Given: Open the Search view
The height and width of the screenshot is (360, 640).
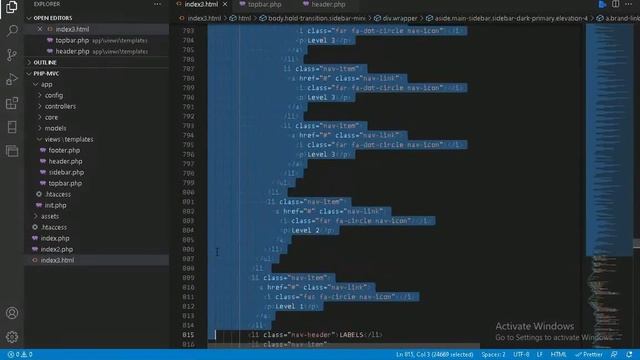Looking at the screenshot, I should [12, 31].
